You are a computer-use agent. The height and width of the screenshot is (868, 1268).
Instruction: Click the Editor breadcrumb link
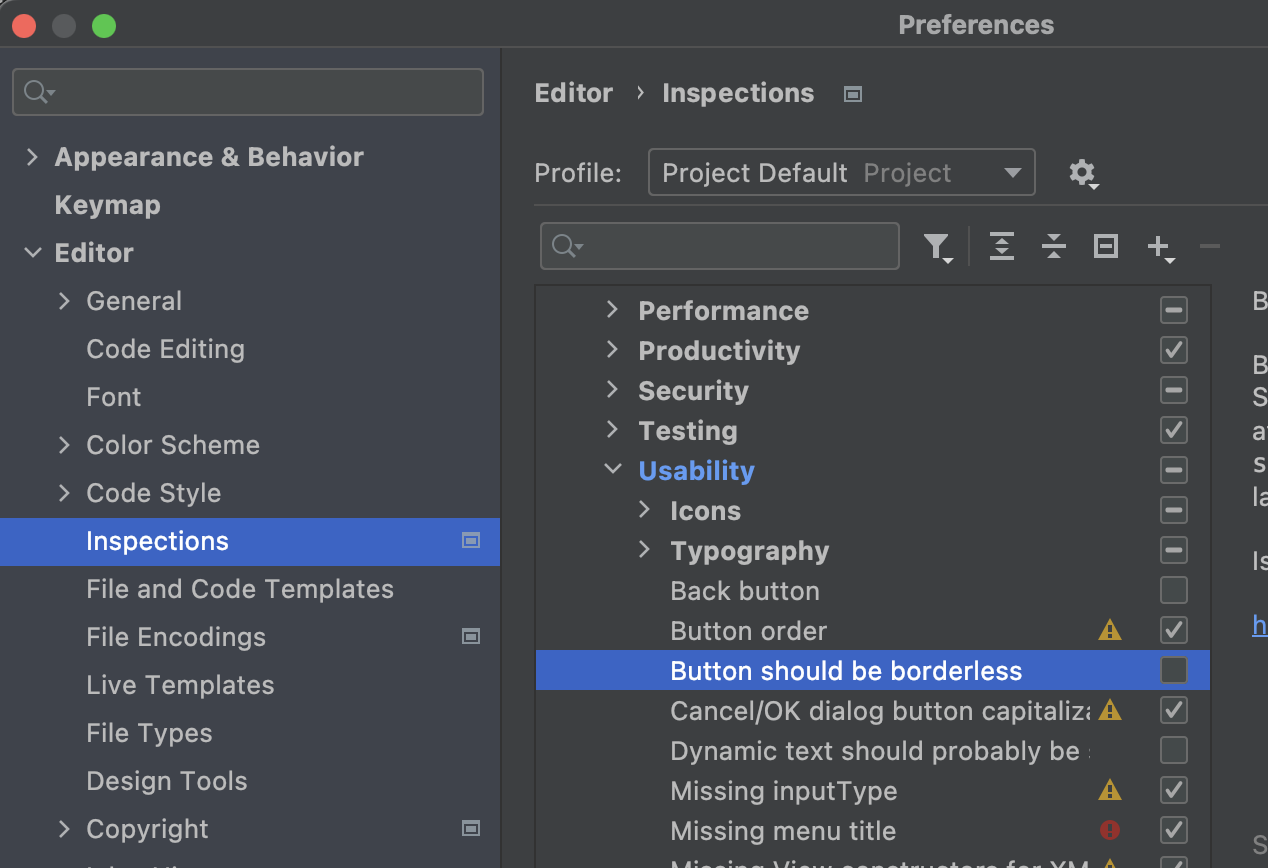573,93
